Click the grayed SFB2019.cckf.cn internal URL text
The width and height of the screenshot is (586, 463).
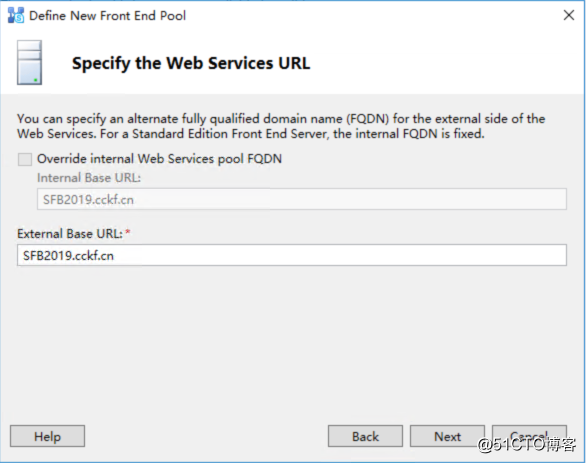pyautogui.click(x=88, y=200)
